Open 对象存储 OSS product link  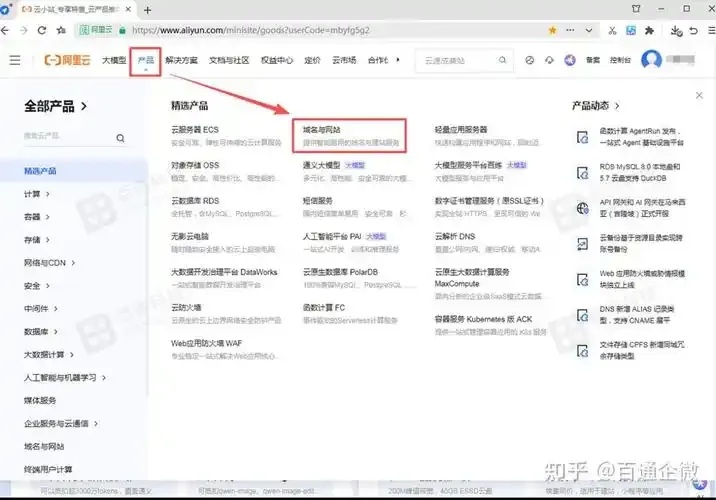195,165
